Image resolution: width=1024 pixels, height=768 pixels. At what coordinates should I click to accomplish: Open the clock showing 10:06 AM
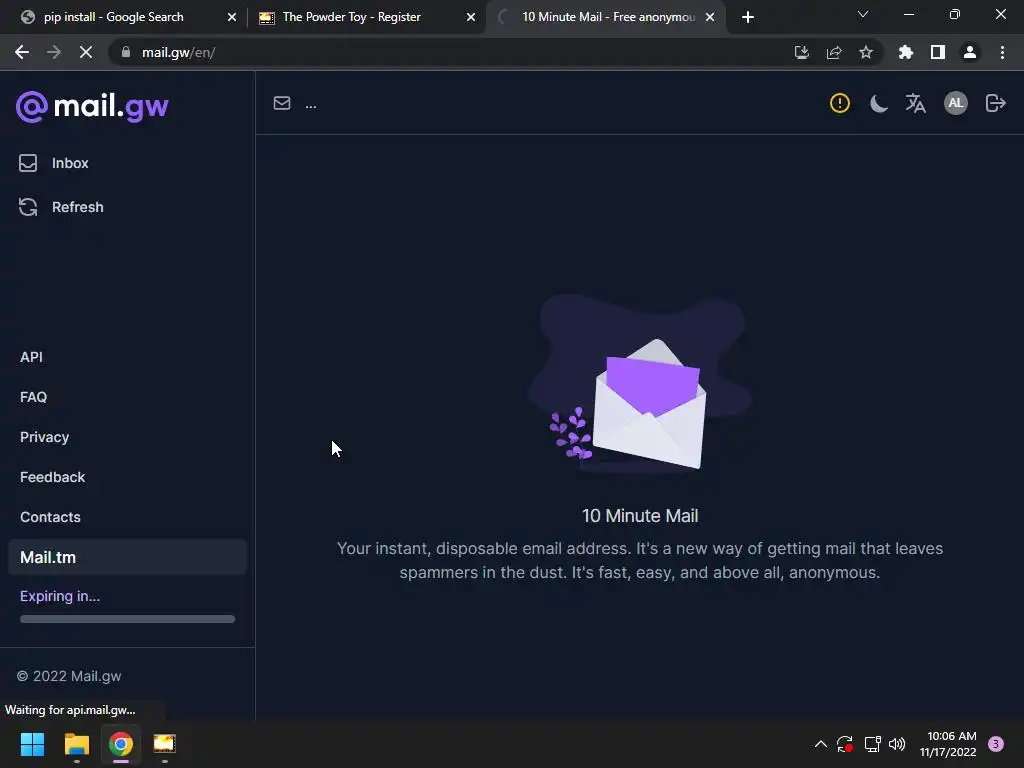pos(948,744)
